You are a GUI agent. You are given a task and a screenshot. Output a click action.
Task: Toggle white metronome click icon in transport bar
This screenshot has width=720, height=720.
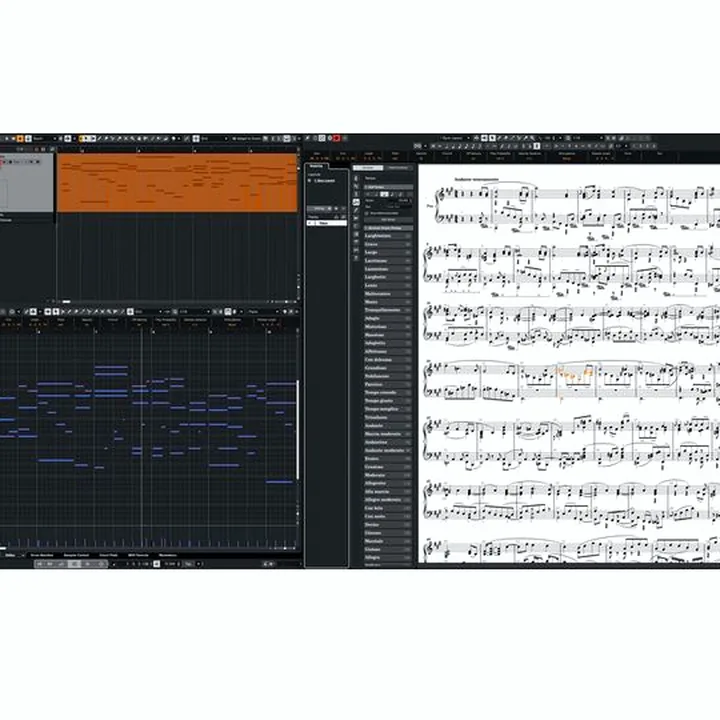pyautogui.click(x=157, y=564)
